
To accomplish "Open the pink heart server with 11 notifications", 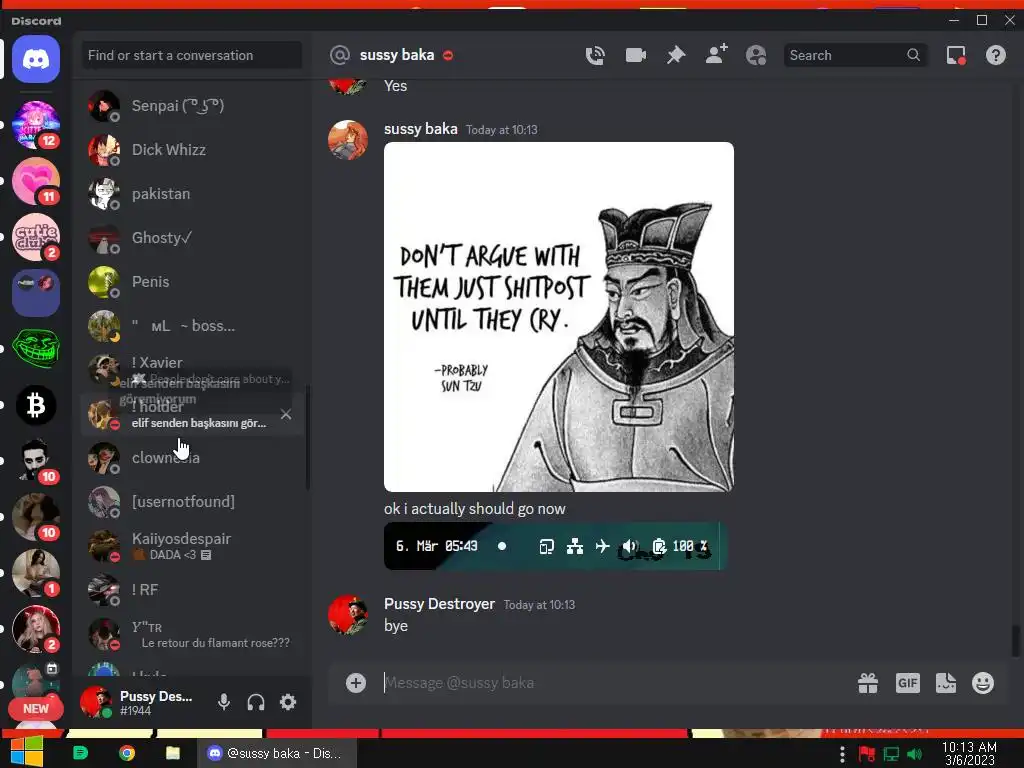I will [x=36, y=181].
